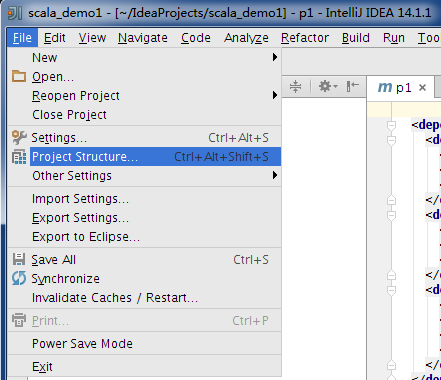Image resolution: width=441 pixels, height=380 pixels.
Task: Click the hide panel arrow icon
Action: [352, 86]
